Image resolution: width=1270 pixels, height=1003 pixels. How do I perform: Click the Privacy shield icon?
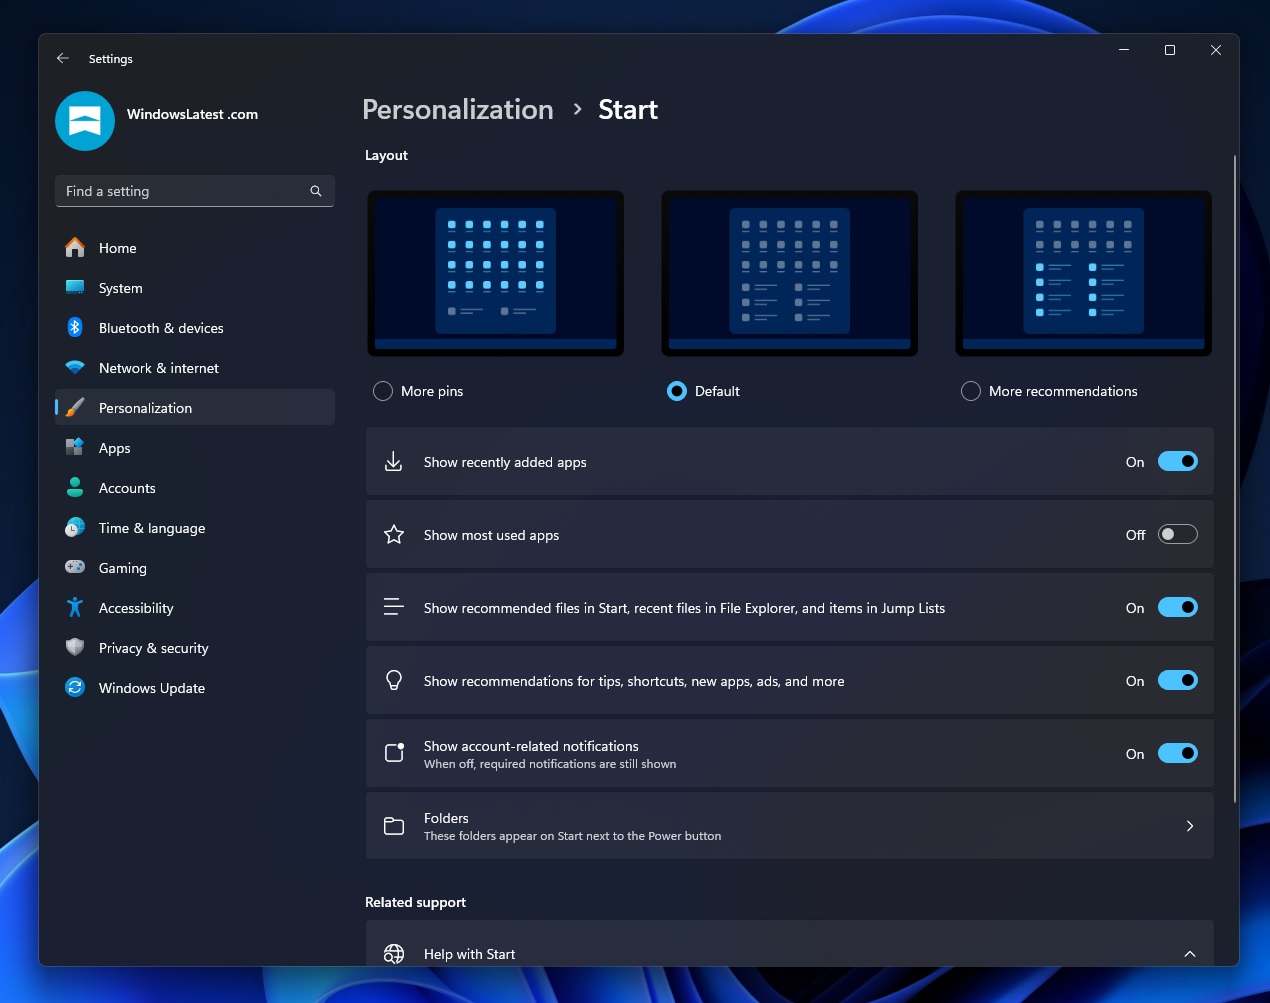[x=75, y=648]
